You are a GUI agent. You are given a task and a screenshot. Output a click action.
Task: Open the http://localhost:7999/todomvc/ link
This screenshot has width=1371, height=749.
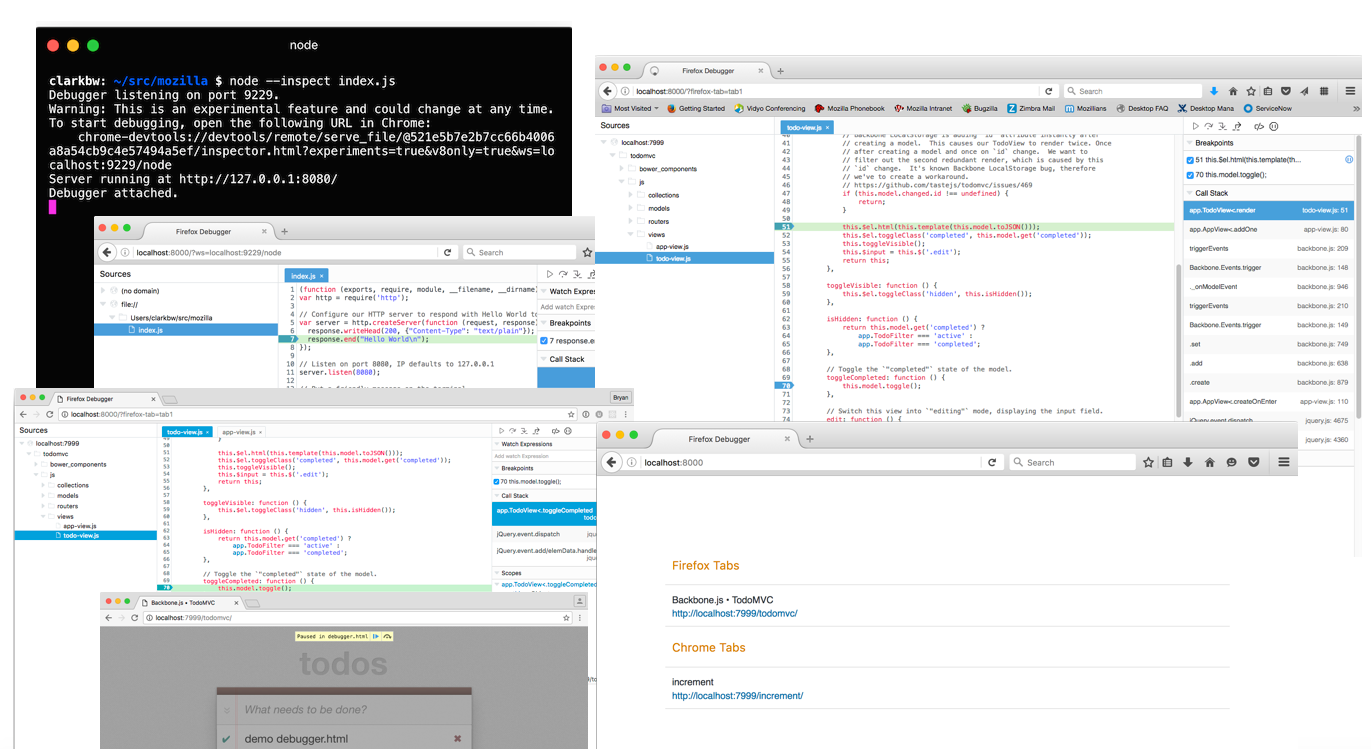tap(733, 613)
